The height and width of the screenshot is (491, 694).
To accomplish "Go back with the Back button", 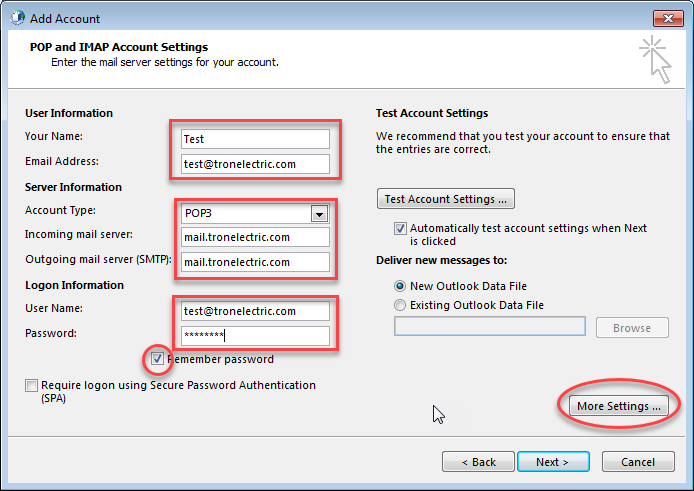I will pyautogui.click(x=476, y=462).
